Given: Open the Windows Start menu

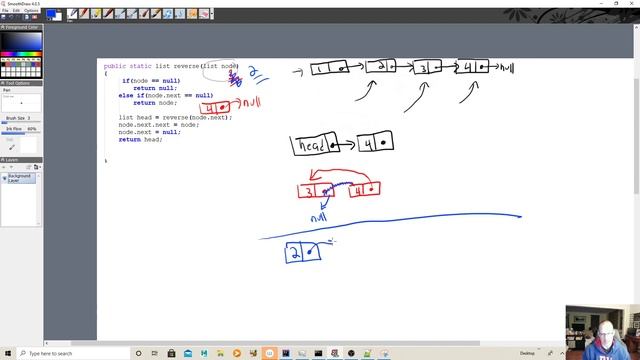Looking at the screenshot, I should tap(7, 353).
